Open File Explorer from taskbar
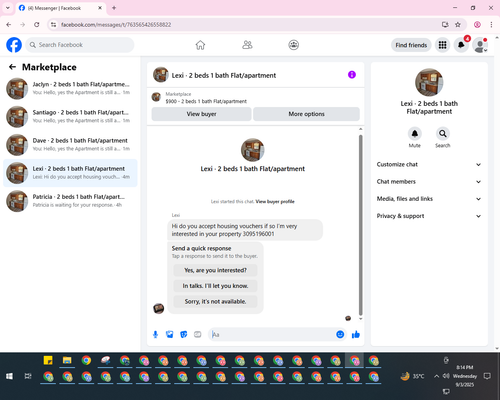Viewport: 500px width, 400px height. pos(67,361)
